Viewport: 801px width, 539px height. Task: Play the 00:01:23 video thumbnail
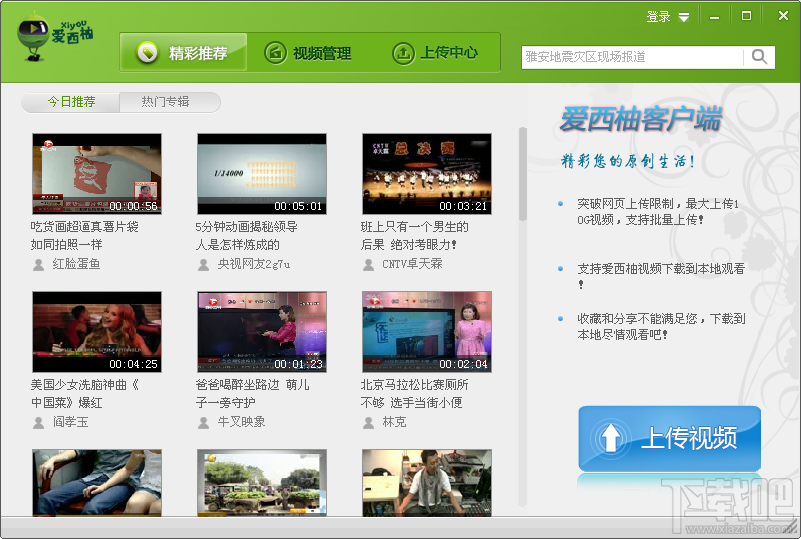pos(262,332)
